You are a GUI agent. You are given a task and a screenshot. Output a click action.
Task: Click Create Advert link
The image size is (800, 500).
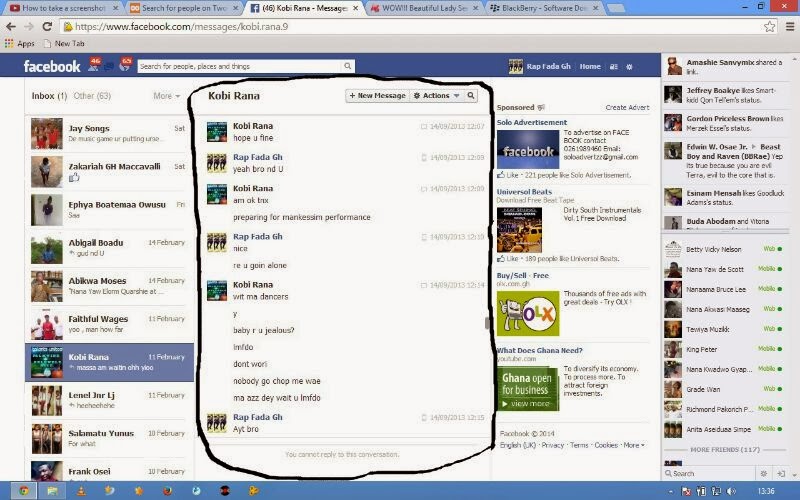pyautogui.click(x=627, y=108)
